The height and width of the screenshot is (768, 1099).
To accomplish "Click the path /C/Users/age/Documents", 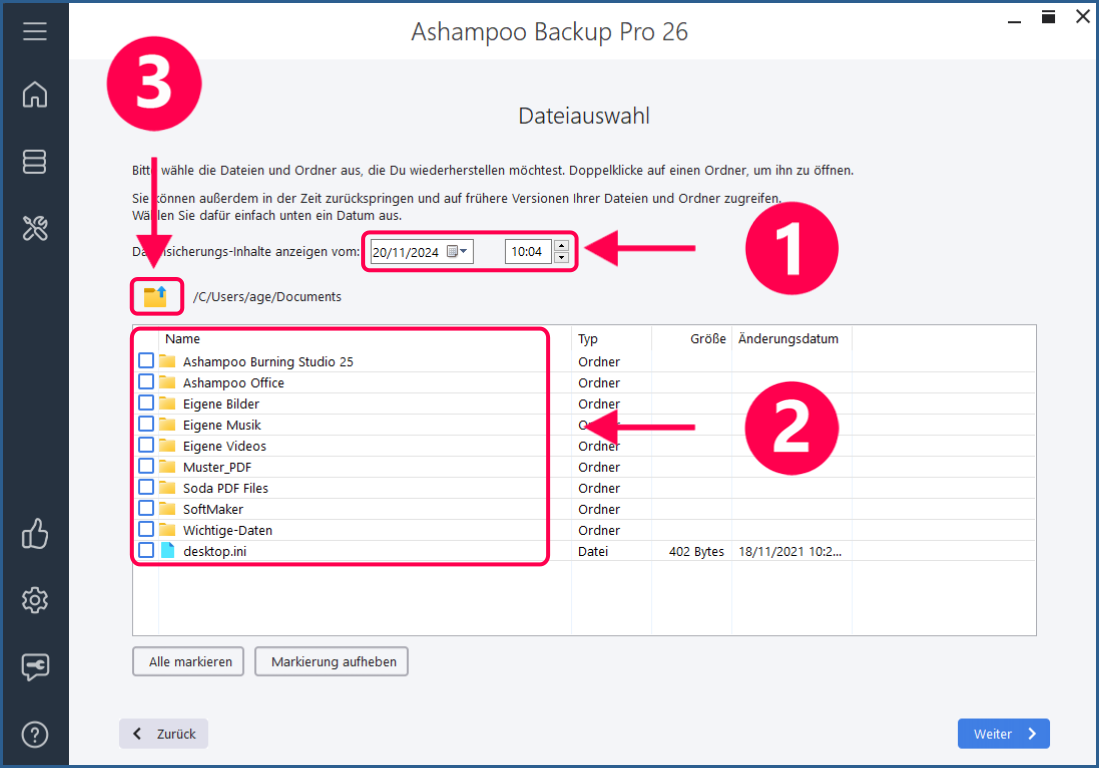I will pyautogui.click(x=267, y=296).
